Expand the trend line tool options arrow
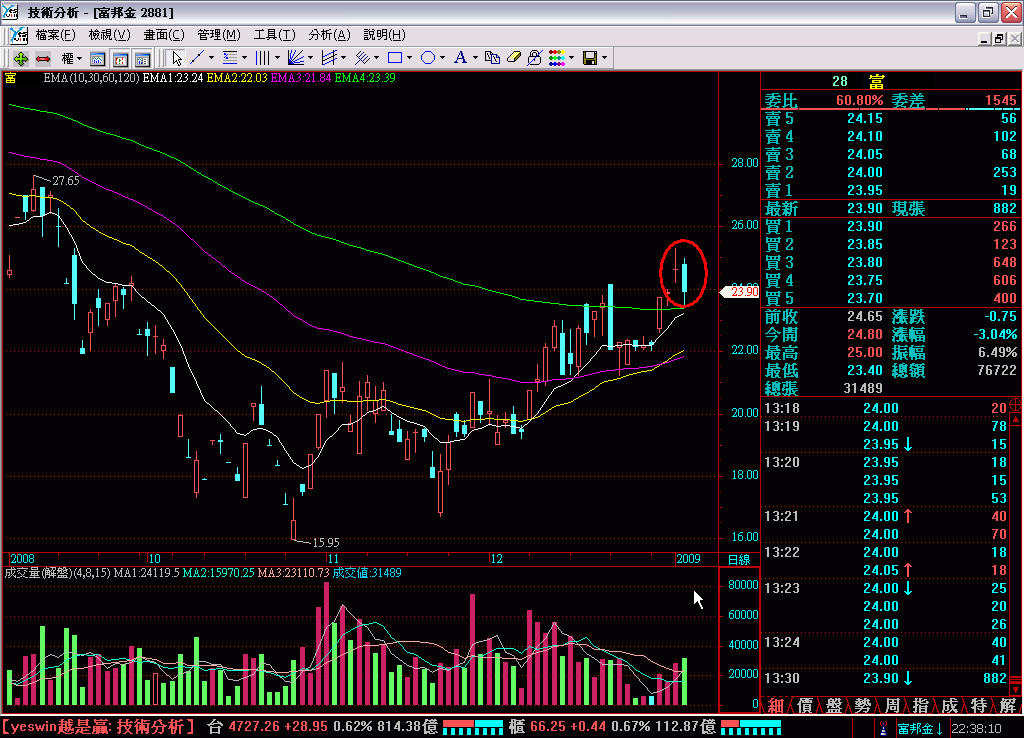The image size is (1024, 738). [x=211, y=58]
